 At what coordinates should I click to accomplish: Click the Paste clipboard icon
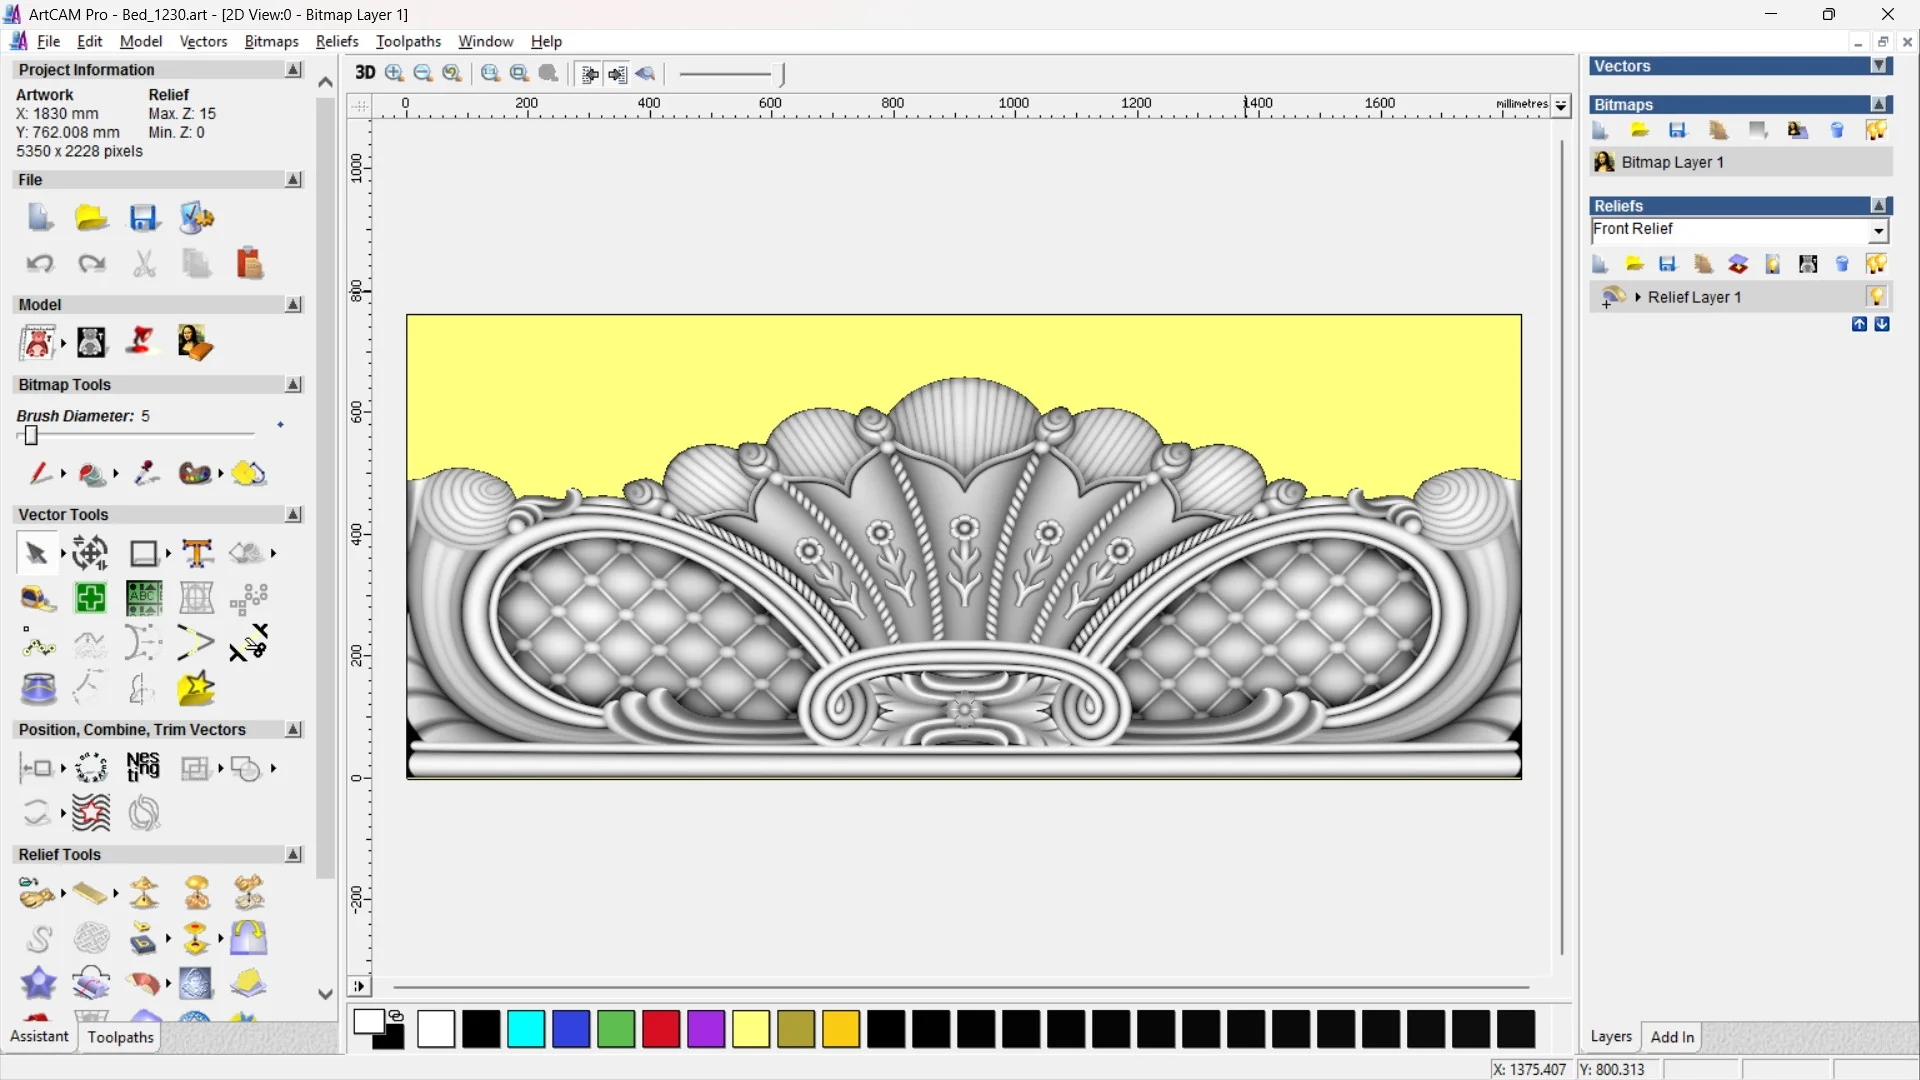coord(249,264)
